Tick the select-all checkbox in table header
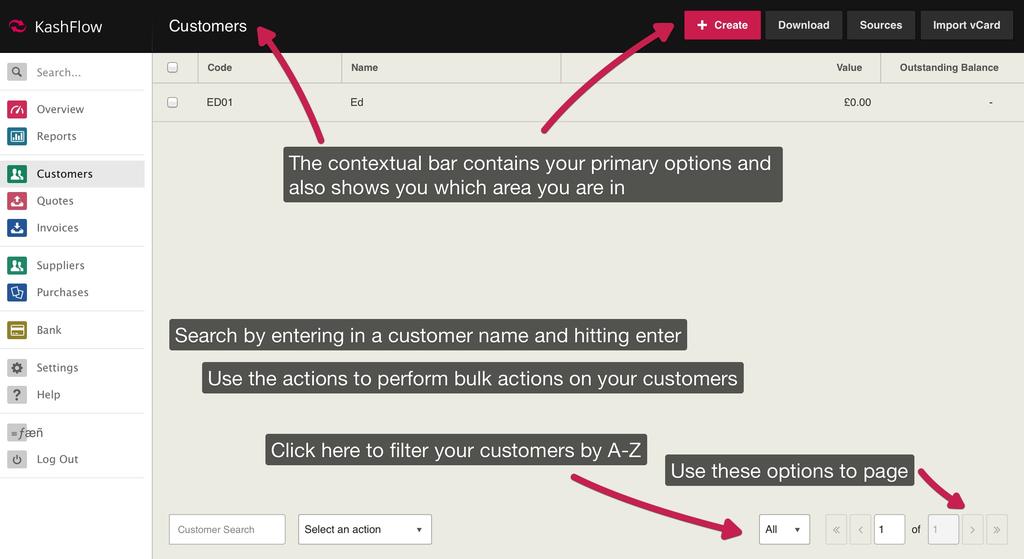The width and height of the screenshot is (1024, 559). click(172, 68)
